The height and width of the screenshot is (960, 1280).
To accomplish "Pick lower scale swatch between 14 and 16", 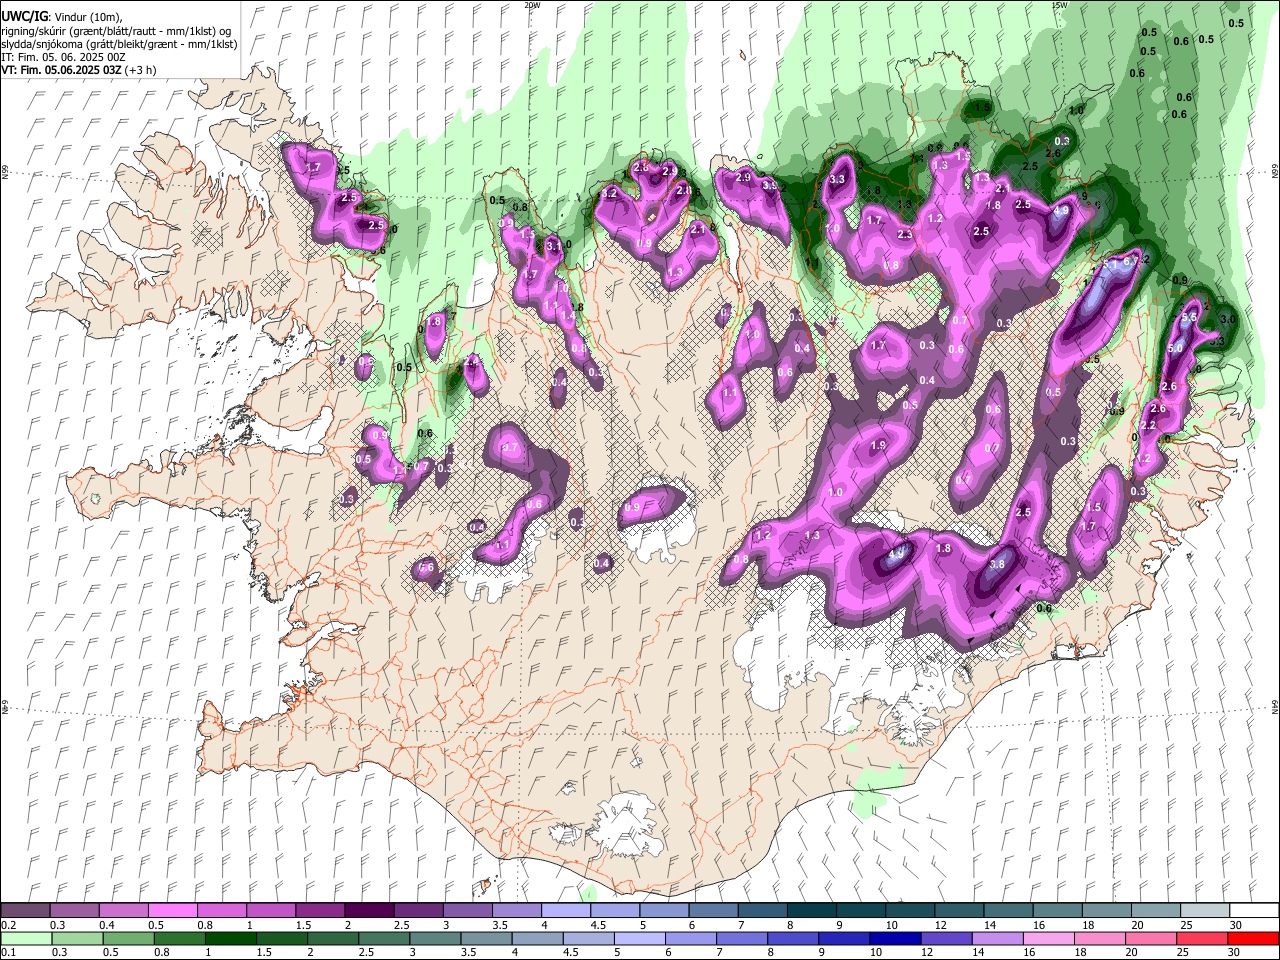I will (997, 938).
